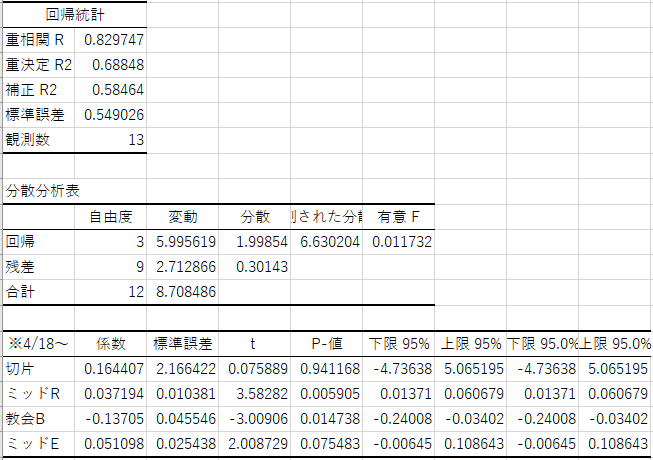Select 0.108643 under the 上限 95% column
Image resolution: width=653 pixels, height=460 pixels.
pos(471,444)
